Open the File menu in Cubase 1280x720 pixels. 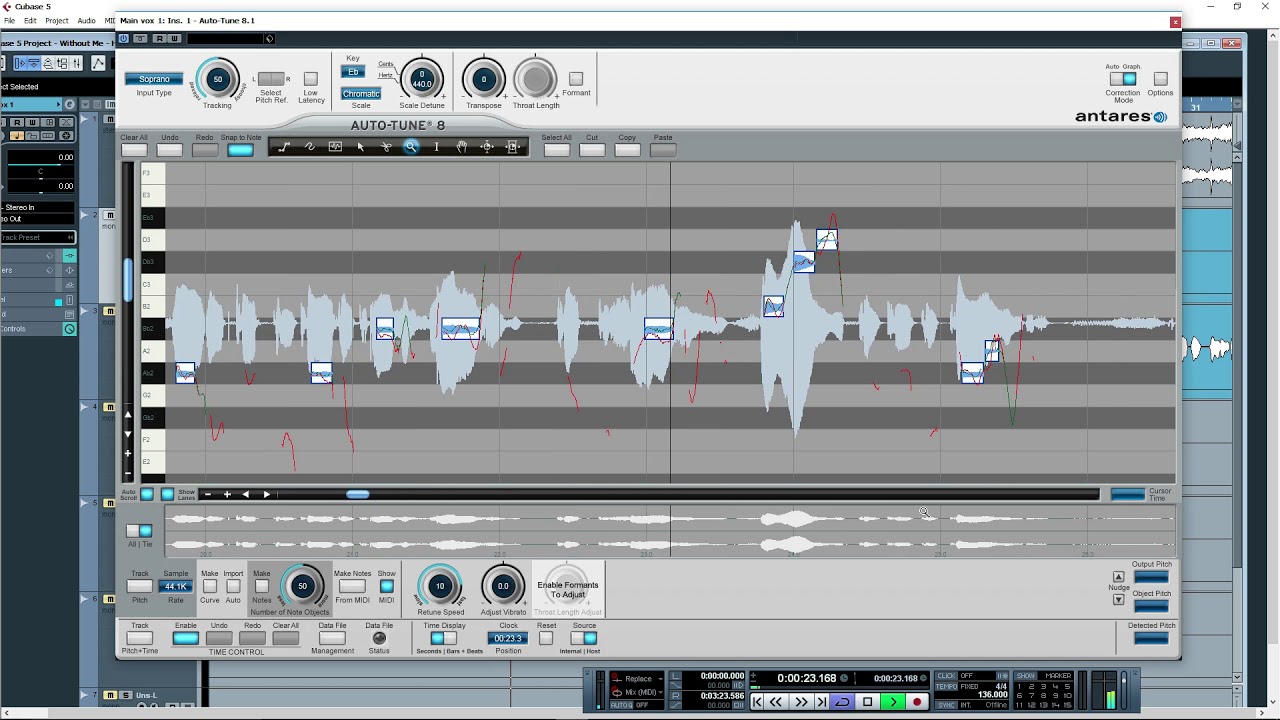(x=9, y=20)
